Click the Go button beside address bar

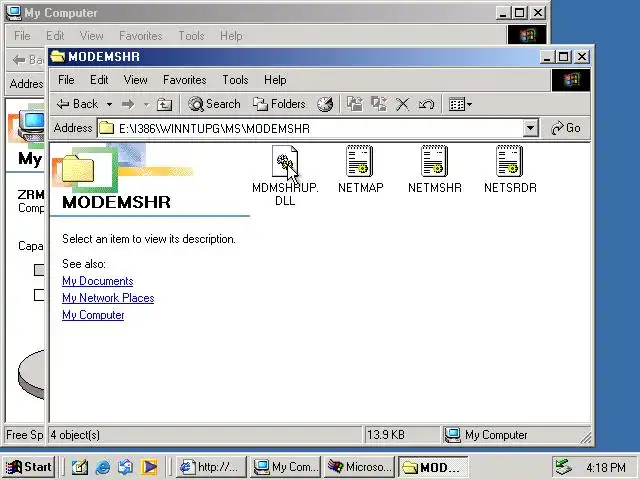pos(566,128)
